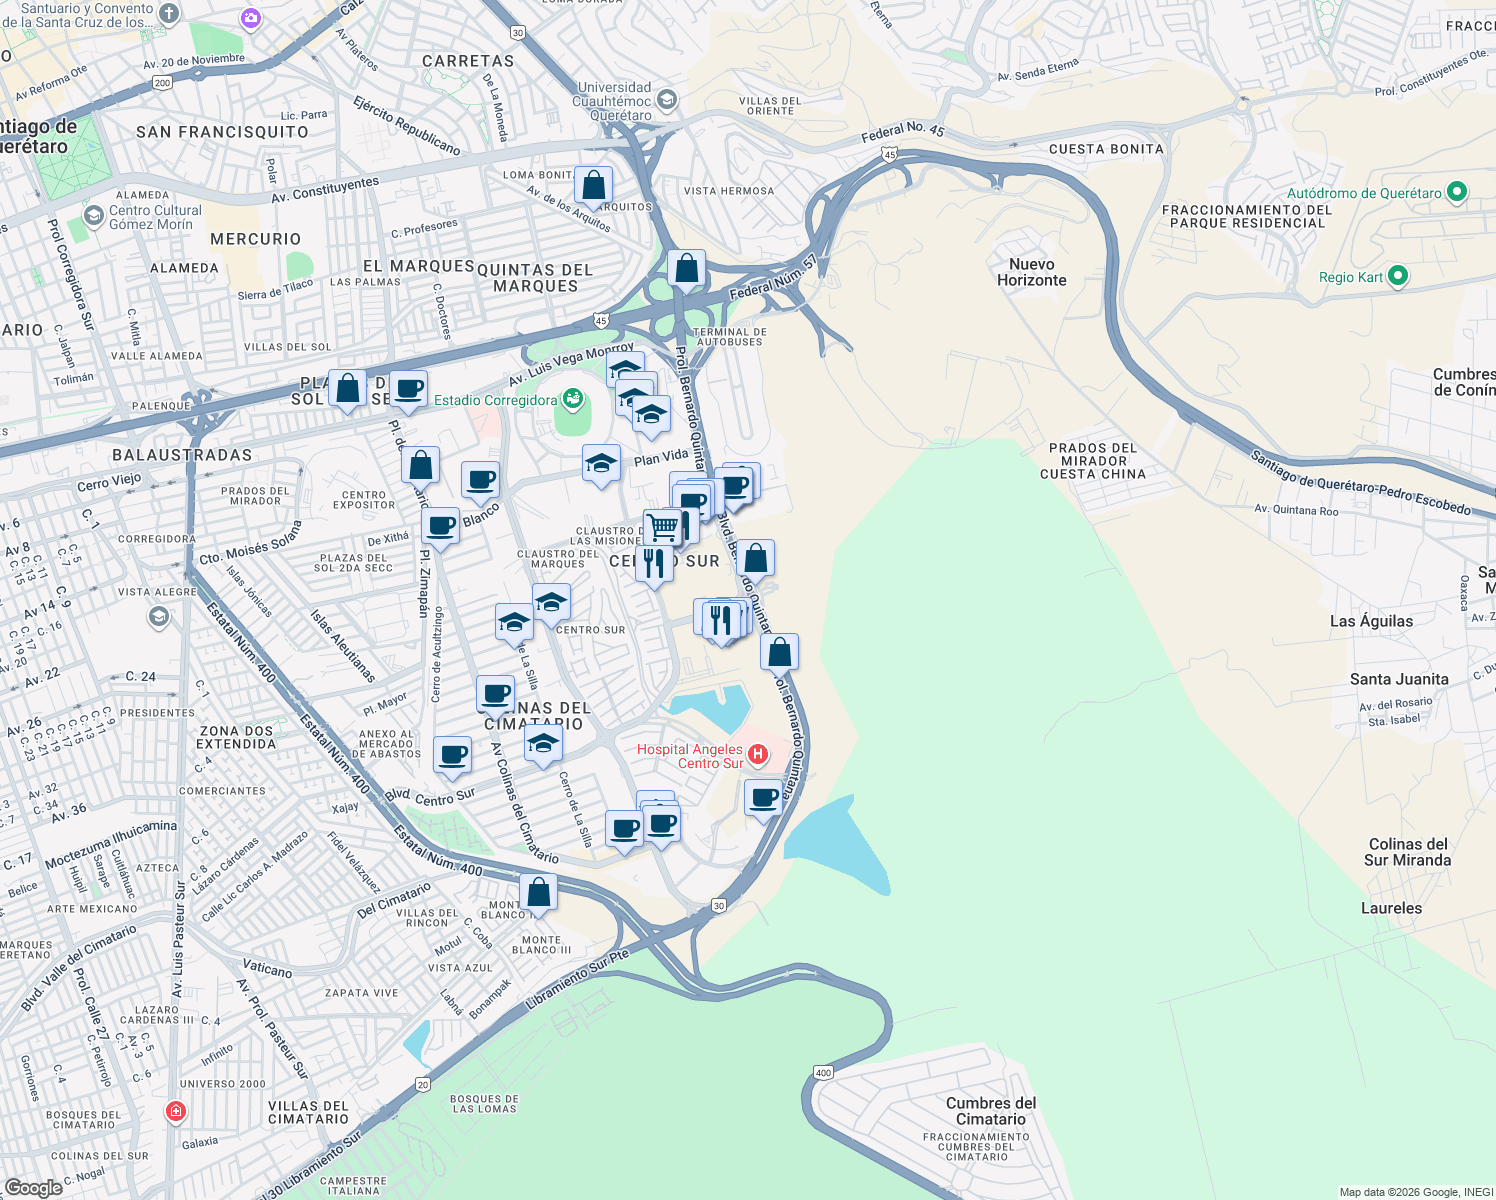This screenshot has height=1200, width=1496.
Task: Click the Autódromo de Querétaro marker
Action: (x=1456, y=191)
